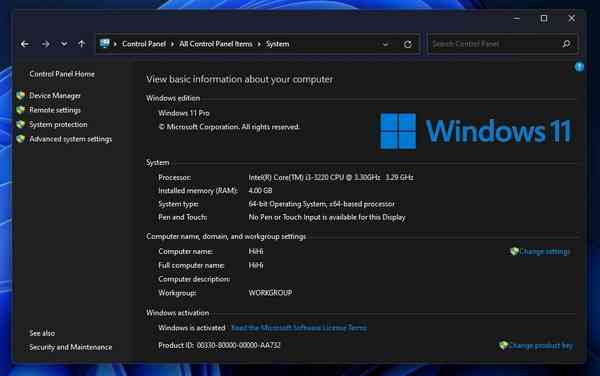Click the shield icon beside System protection
This screenshot has width=600, height=376.
click(21, 124)
